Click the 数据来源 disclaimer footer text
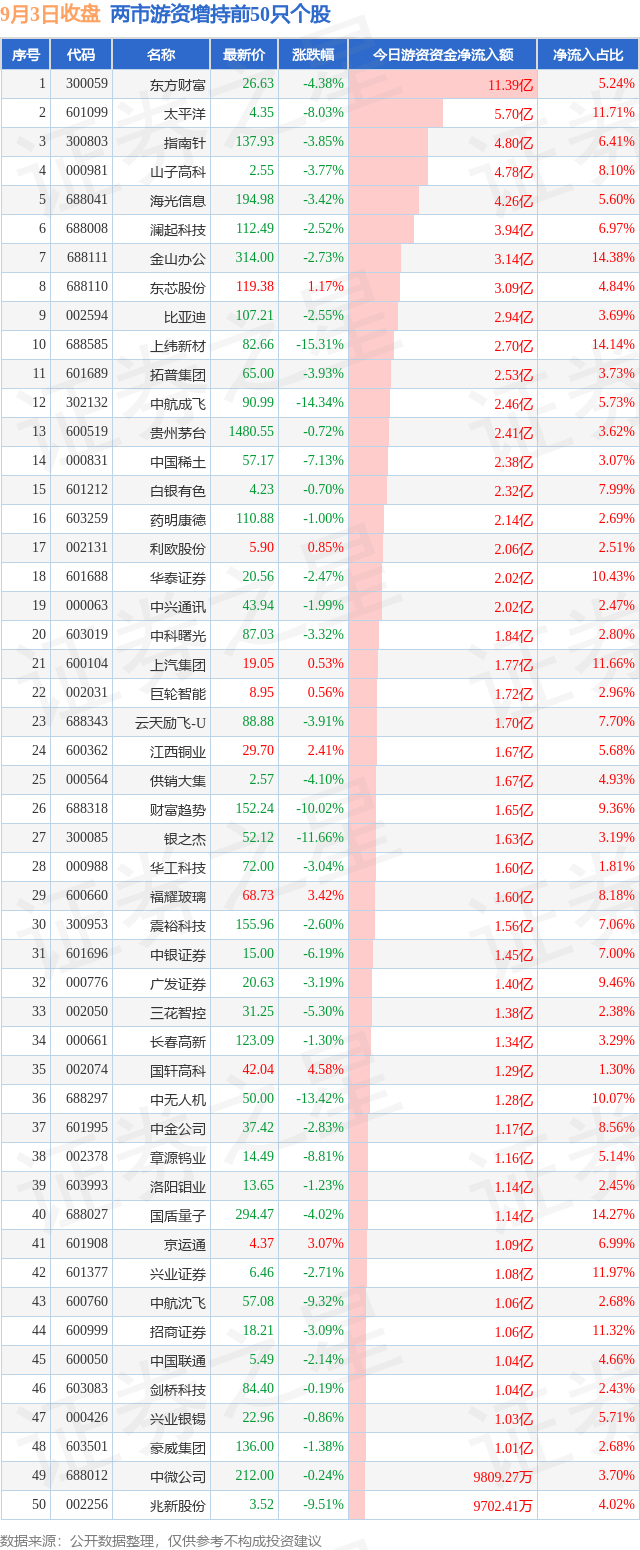This screenshot has width=640, height=1550. (161, 1539)
